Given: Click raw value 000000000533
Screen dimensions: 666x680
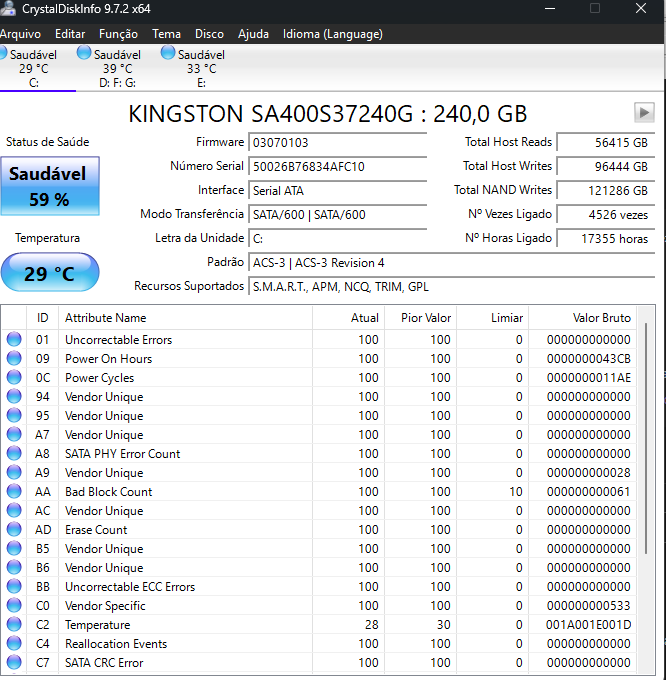Looking at the screenshot, I should 588,606.
